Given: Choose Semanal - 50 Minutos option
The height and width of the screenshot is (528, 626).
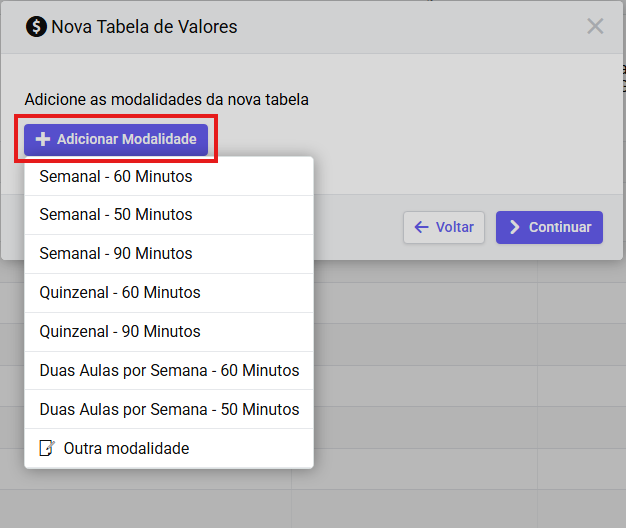Looking at the screenshot, I should [x=116, y=214].
